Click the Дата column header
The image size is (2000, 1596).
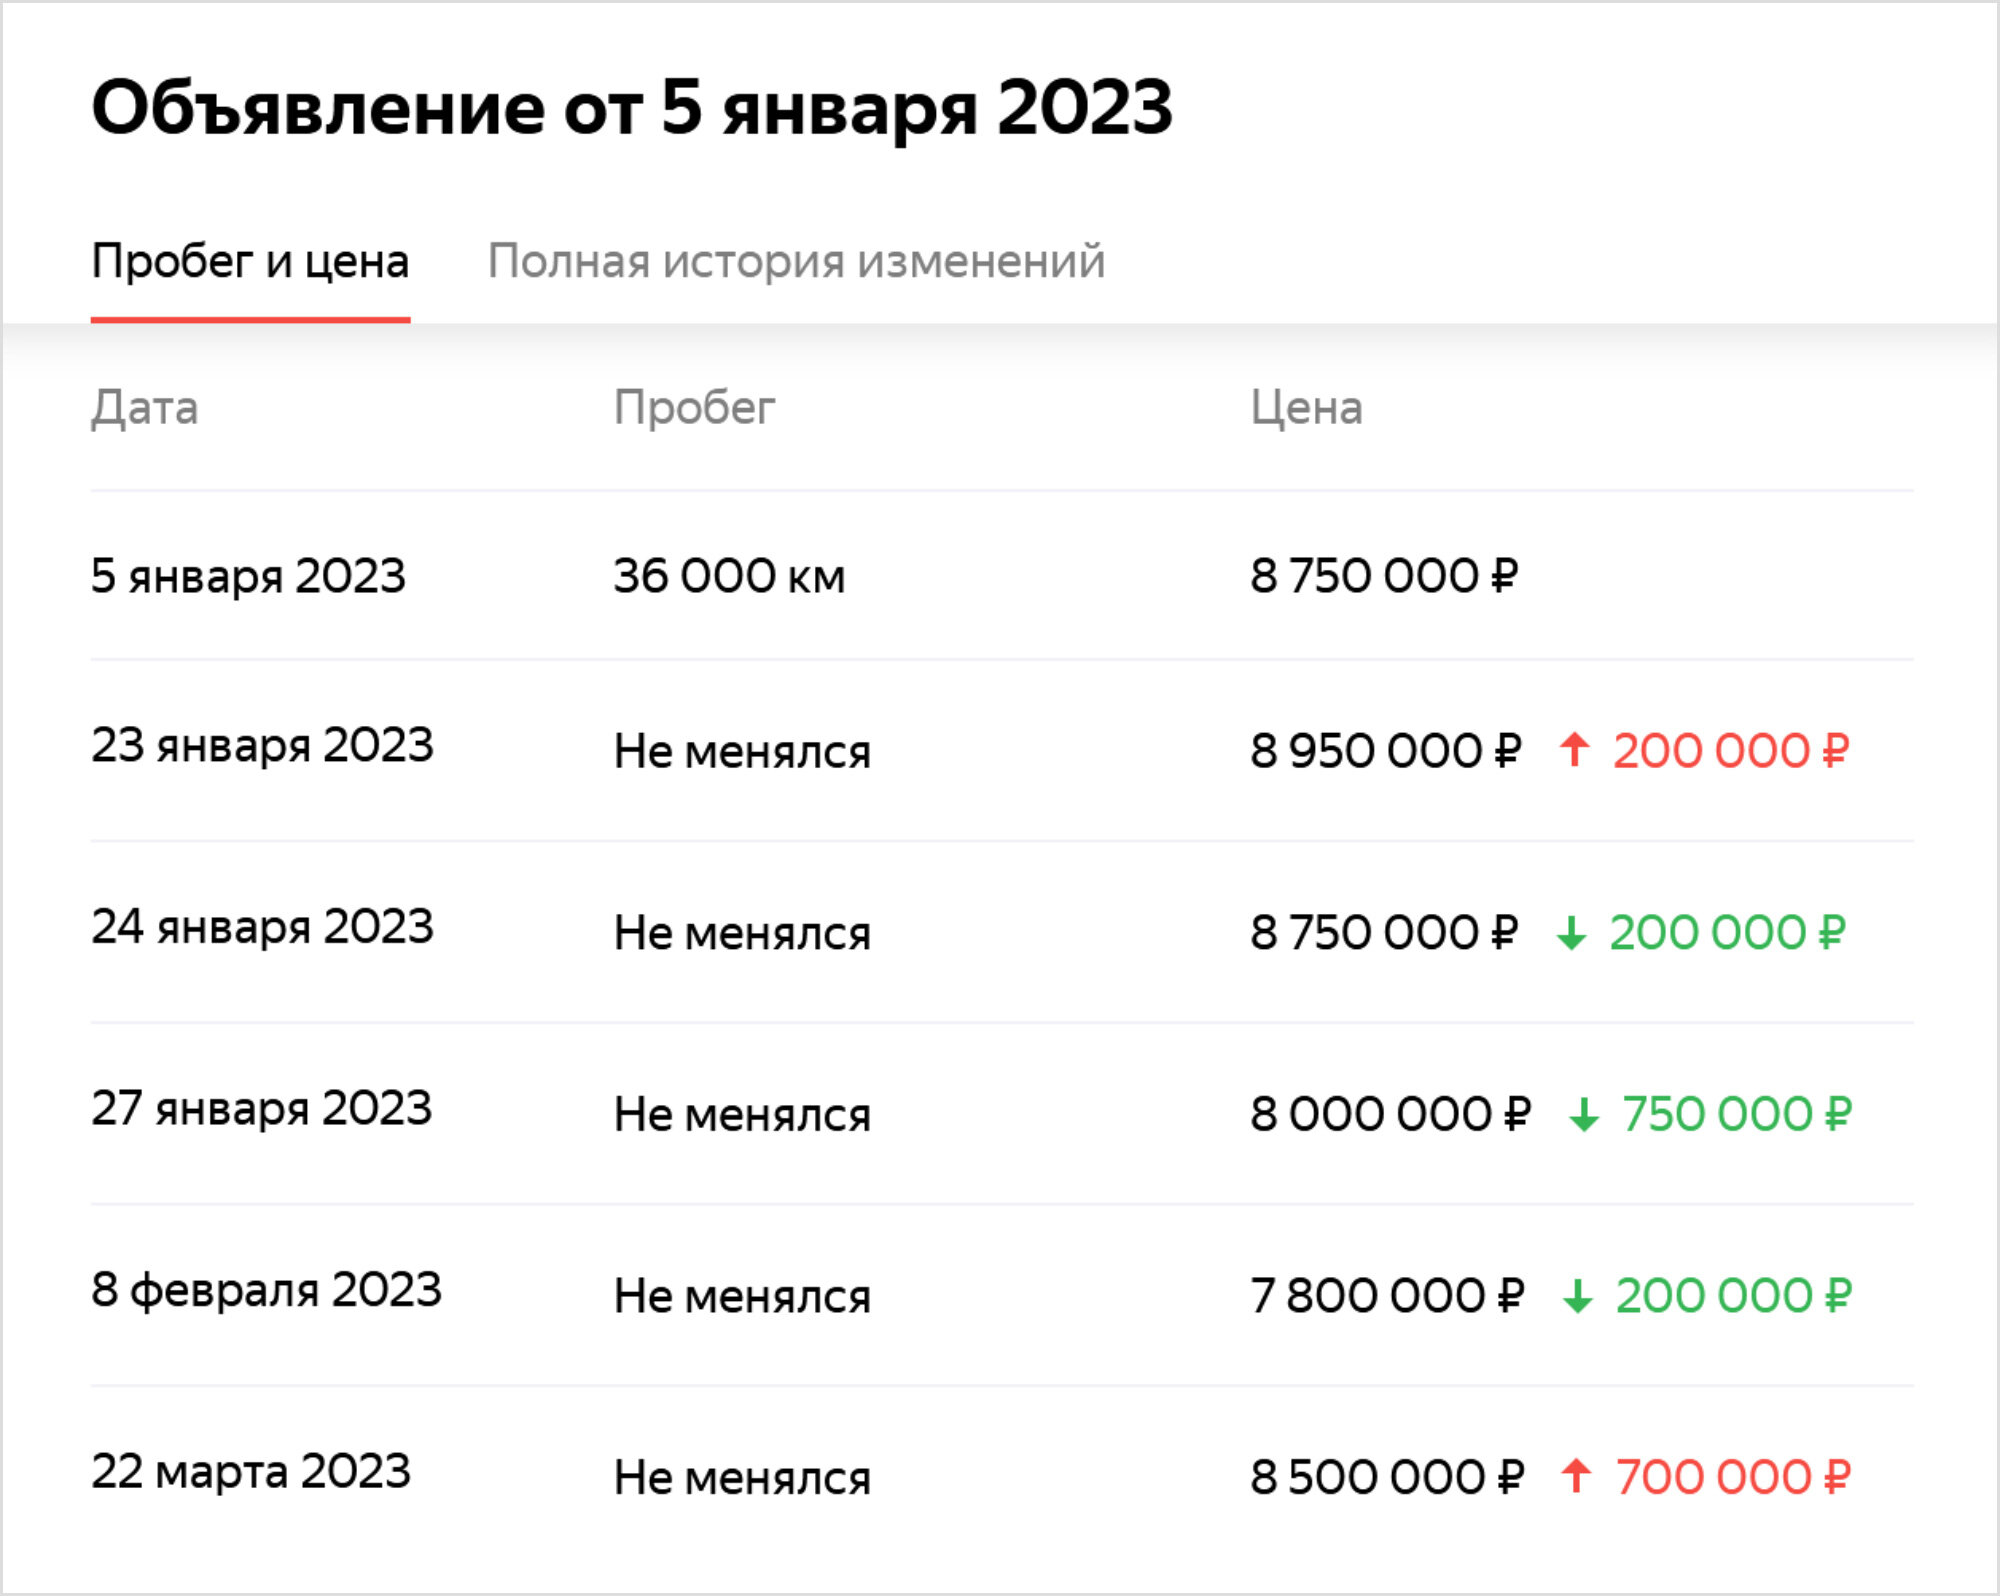(x=145, y=408)
